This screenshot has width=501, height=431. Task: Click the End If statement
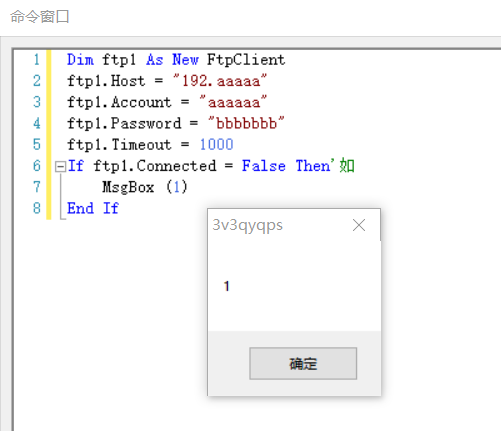(x=93, y=208)
